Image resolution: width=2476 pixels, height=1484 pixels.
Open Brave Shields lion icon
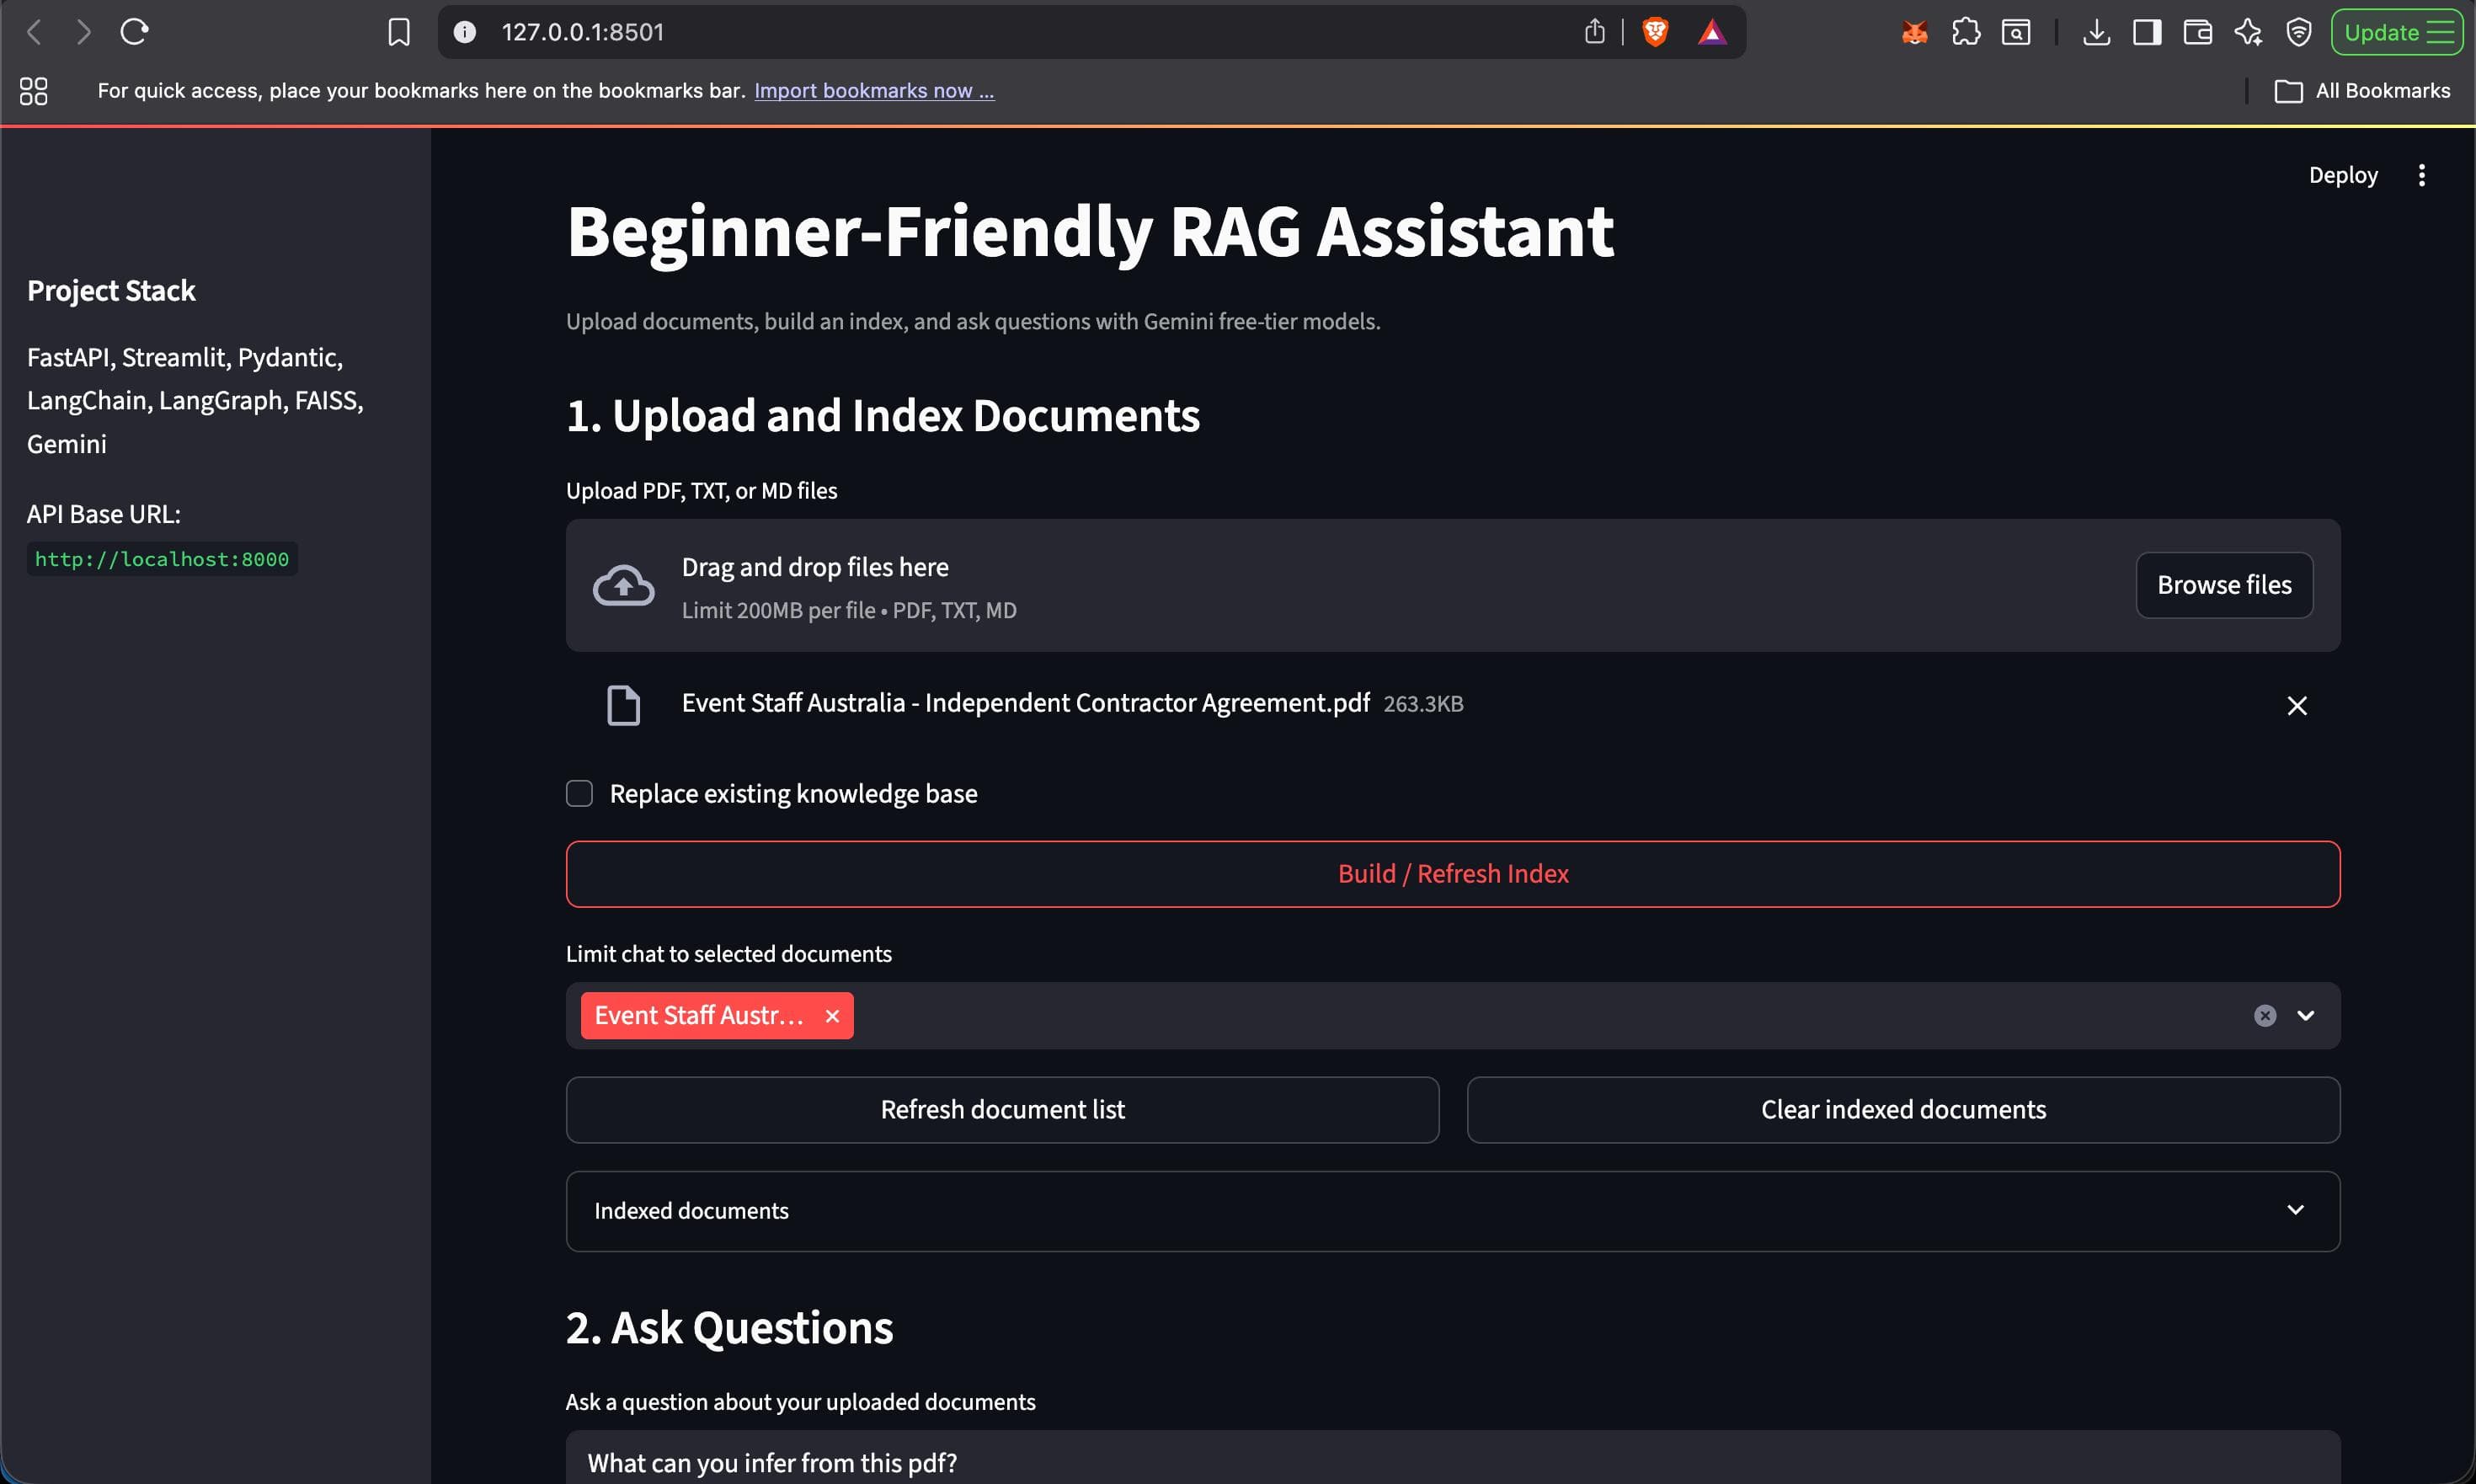[1655, 33]
